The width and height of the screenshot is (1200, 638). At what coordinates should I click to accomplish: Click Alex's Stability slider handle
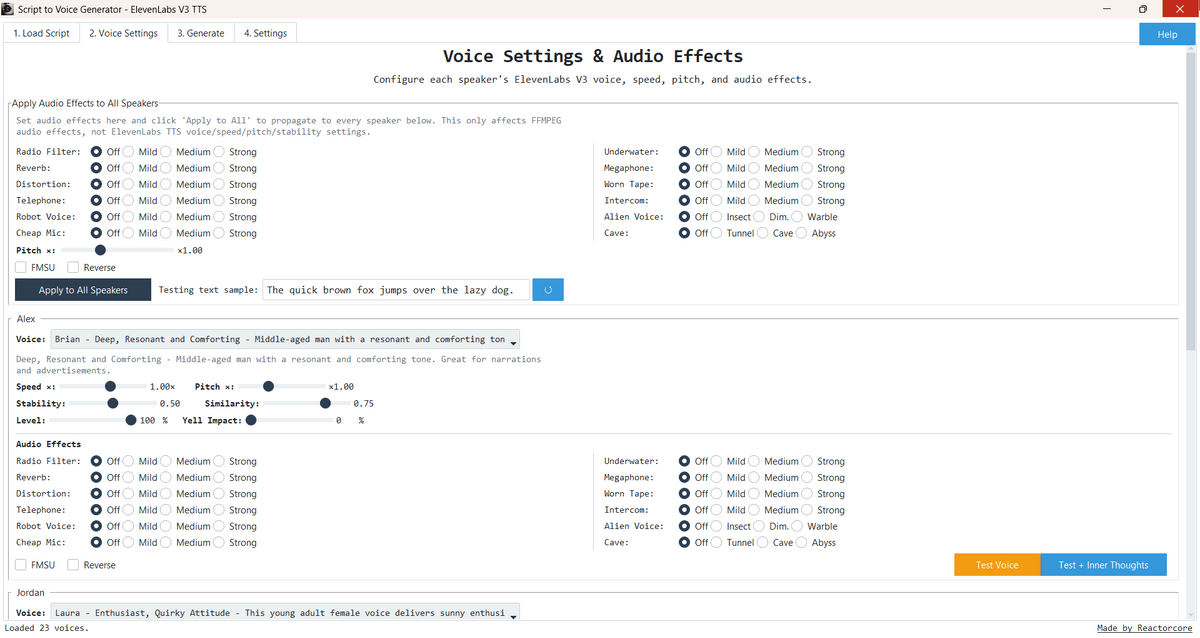point(113,403)
